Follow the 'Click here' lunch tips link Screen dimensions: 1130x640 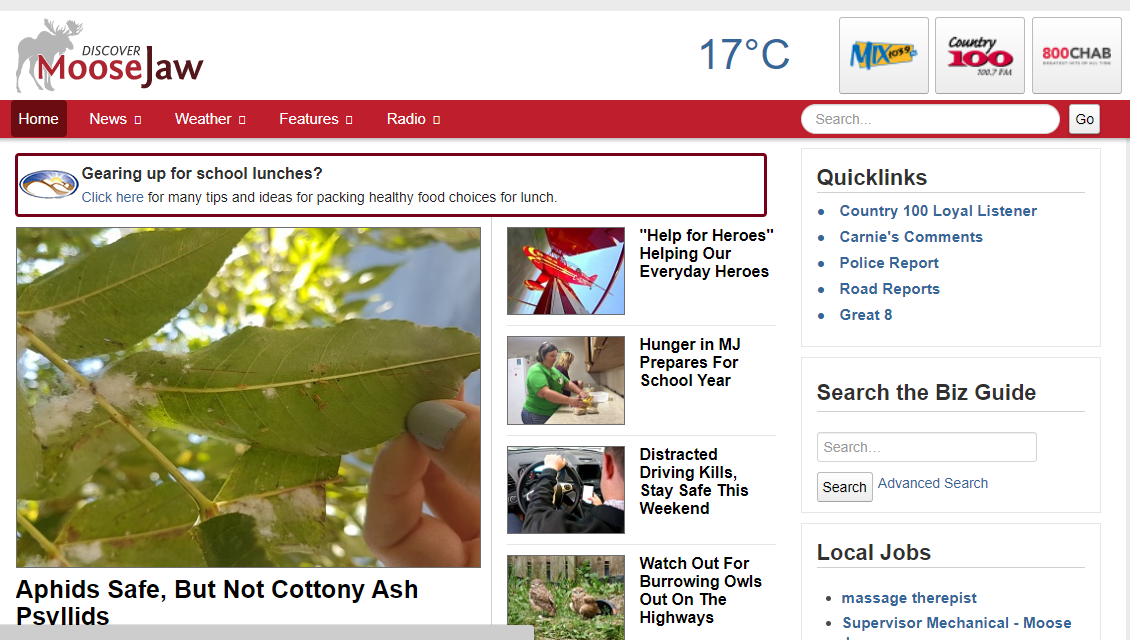click(x=112, y=197)
